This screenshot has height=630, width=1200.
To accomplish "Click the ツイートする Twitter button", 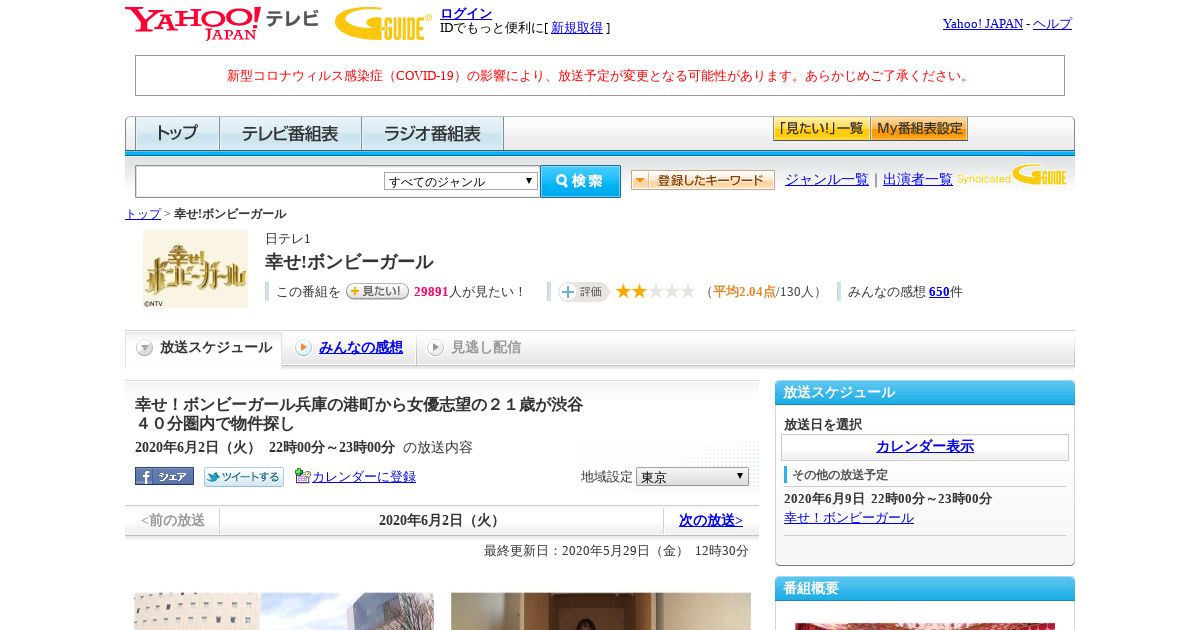I will [x=244, y=476].
